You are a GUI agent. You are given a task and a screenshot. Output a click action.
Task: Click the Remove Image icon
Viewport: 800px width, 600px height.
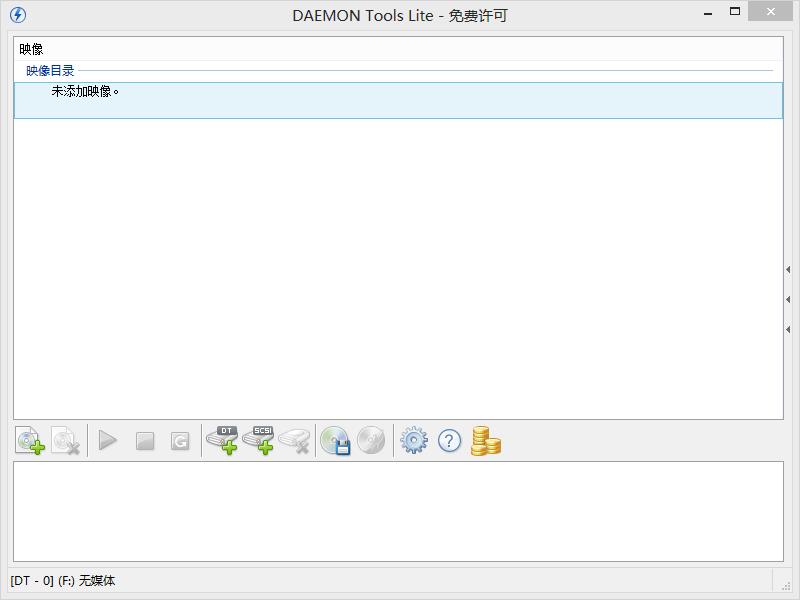point(65,440)
